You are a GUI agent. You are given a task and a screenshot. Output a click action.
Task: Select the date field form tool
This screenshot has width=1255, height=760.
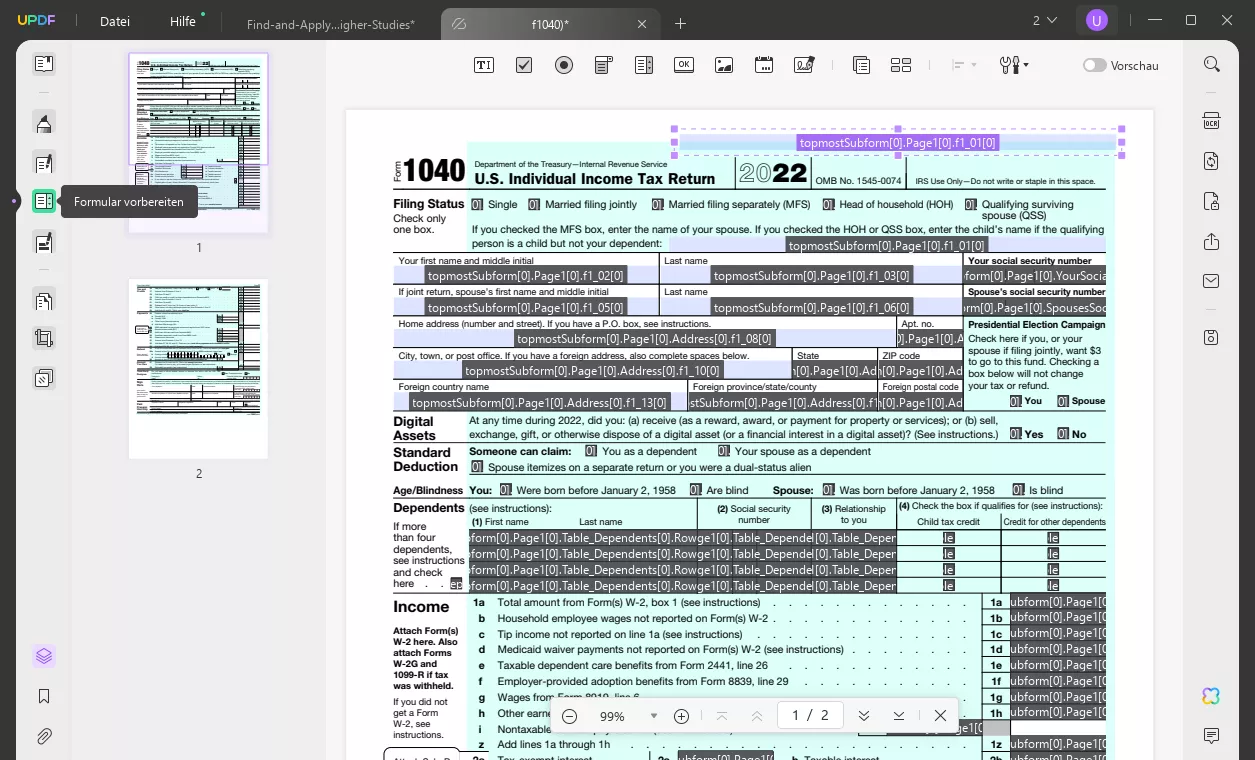click(764, 65)
